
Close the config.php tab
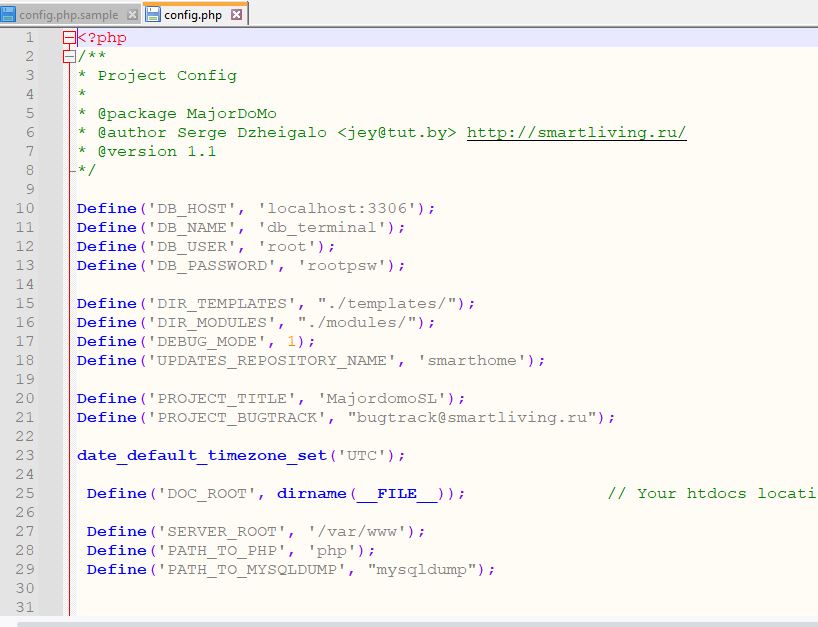(236, 15)
